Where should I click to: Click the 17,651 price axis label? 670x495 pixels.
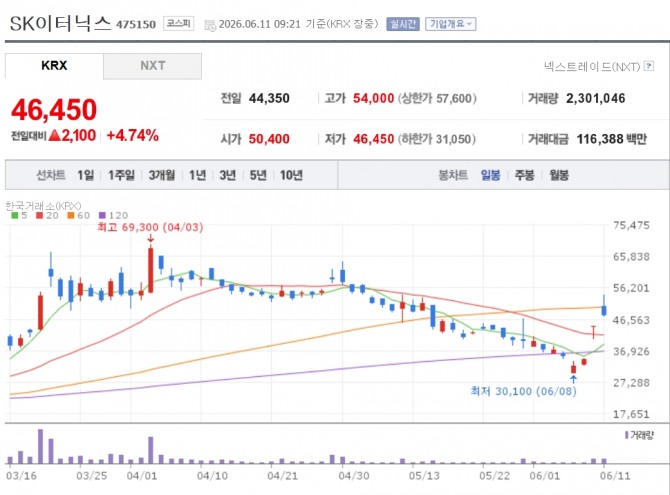631,414
